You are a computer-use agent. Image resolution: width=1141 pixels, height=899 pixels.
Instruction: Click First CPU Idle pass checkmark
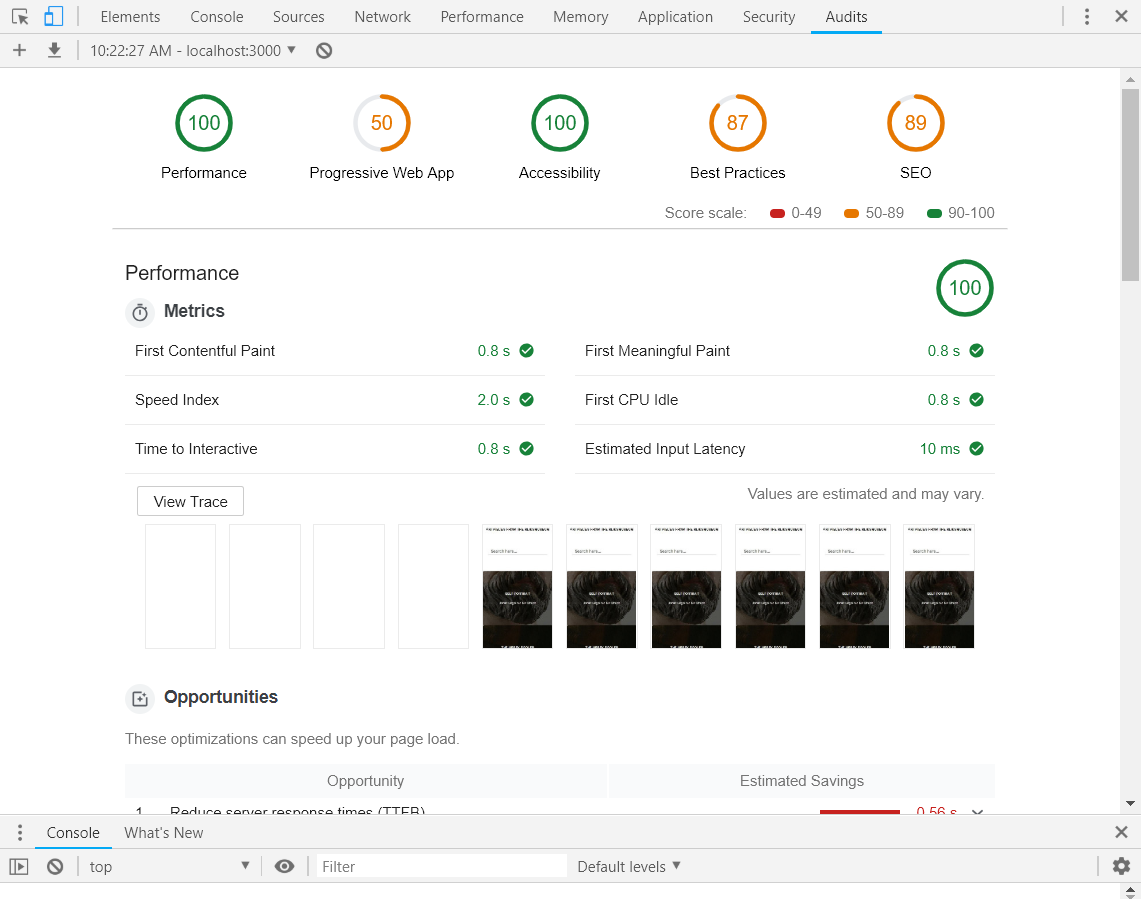[x=977, y=400]
